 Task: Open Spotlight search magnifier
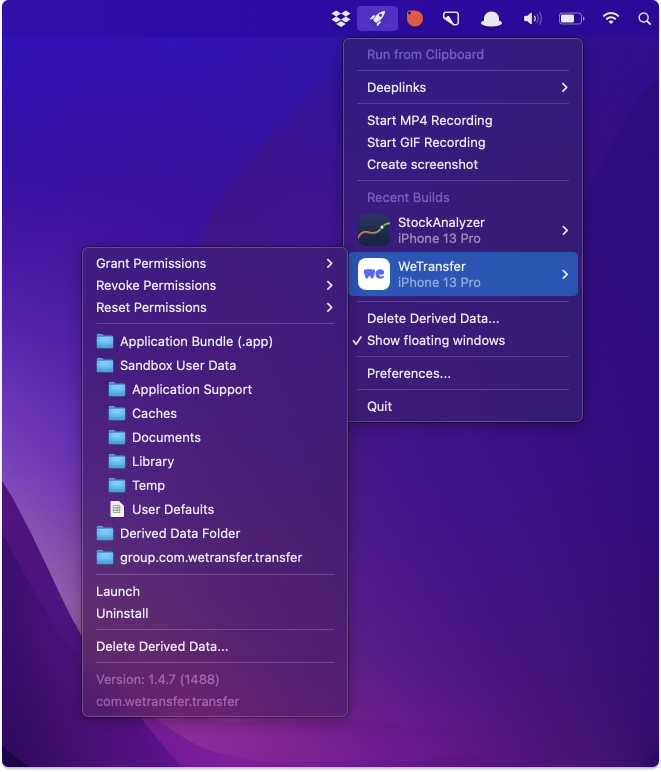click(x=644, y=19)
